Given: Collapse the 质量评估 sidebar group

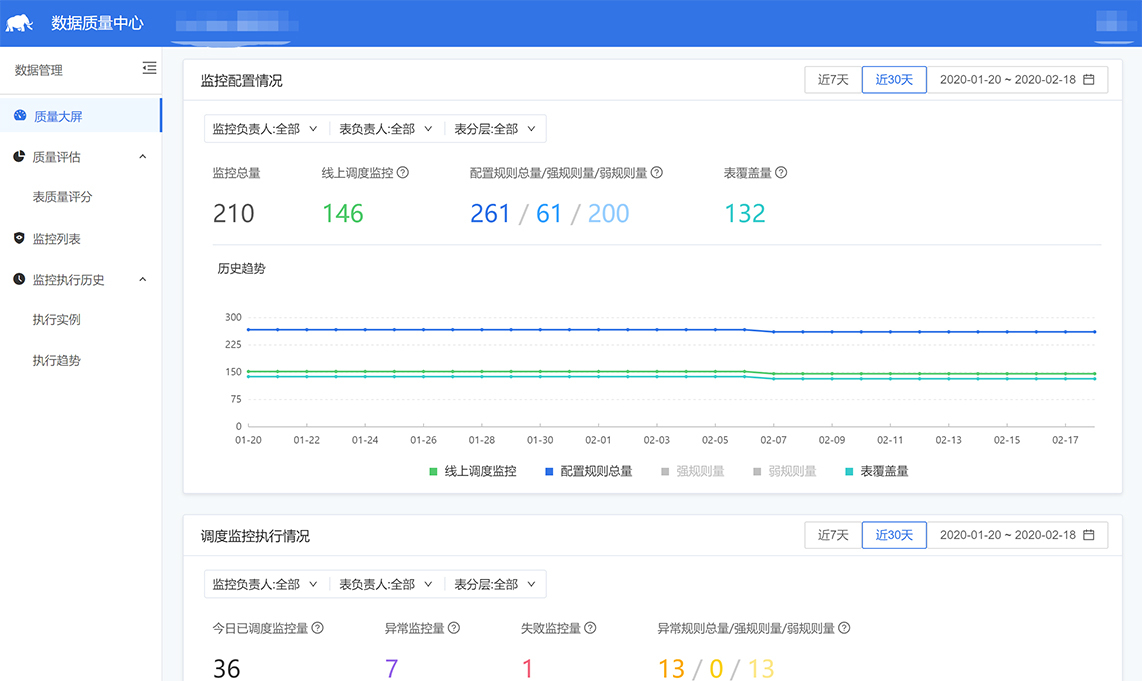Looking at the screenshot, I should pyautogui.click(x=142, y=157).
